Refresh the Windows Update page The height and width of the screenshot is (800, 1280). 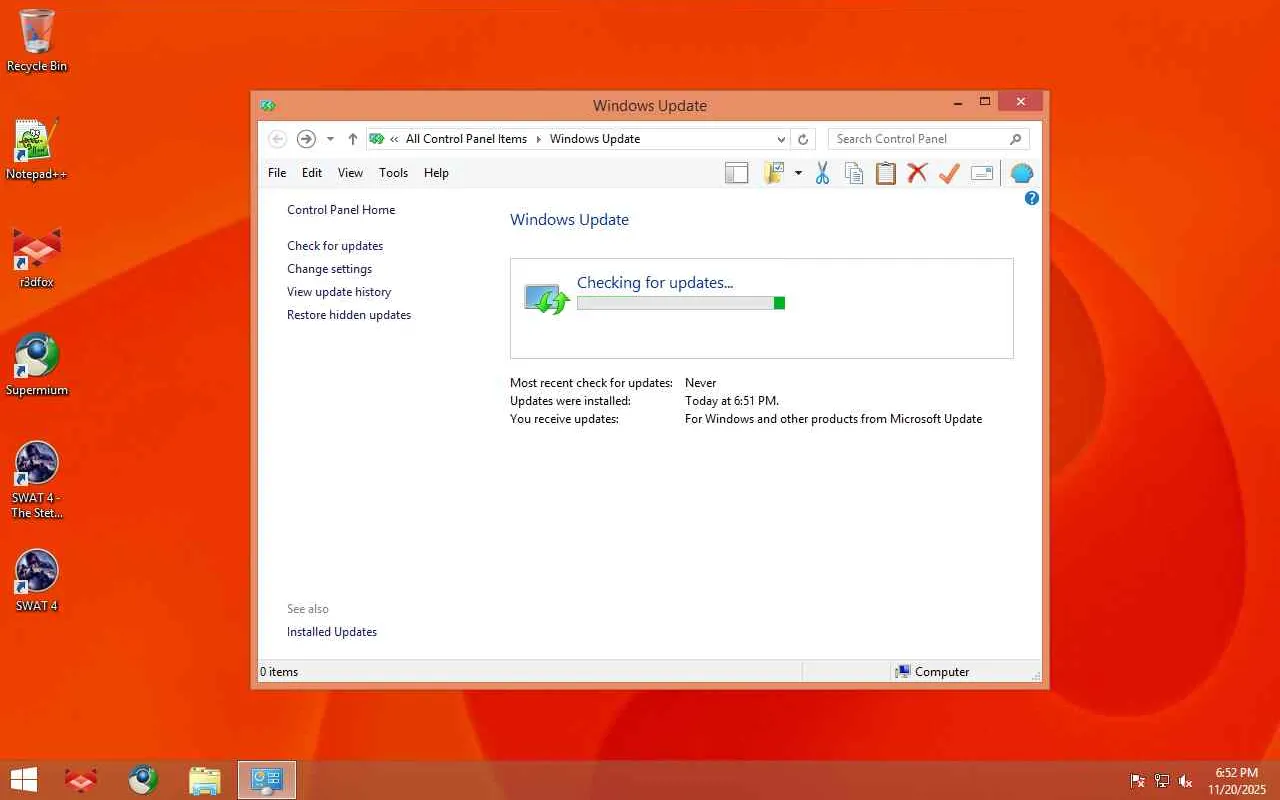pyautogui.click(x=803, y=139)
